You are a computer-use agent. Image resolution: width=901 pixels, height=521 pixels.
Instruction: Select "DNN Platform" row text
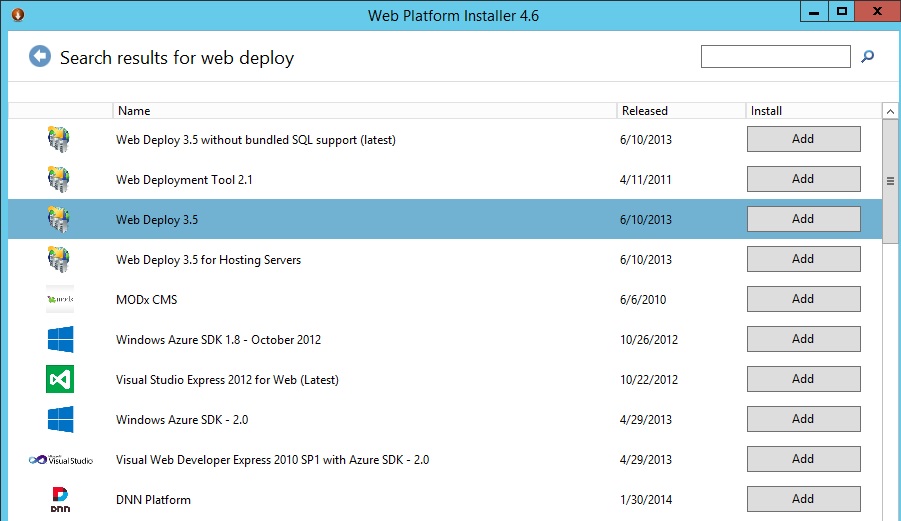pyautogui.click(x=153, y=500)
